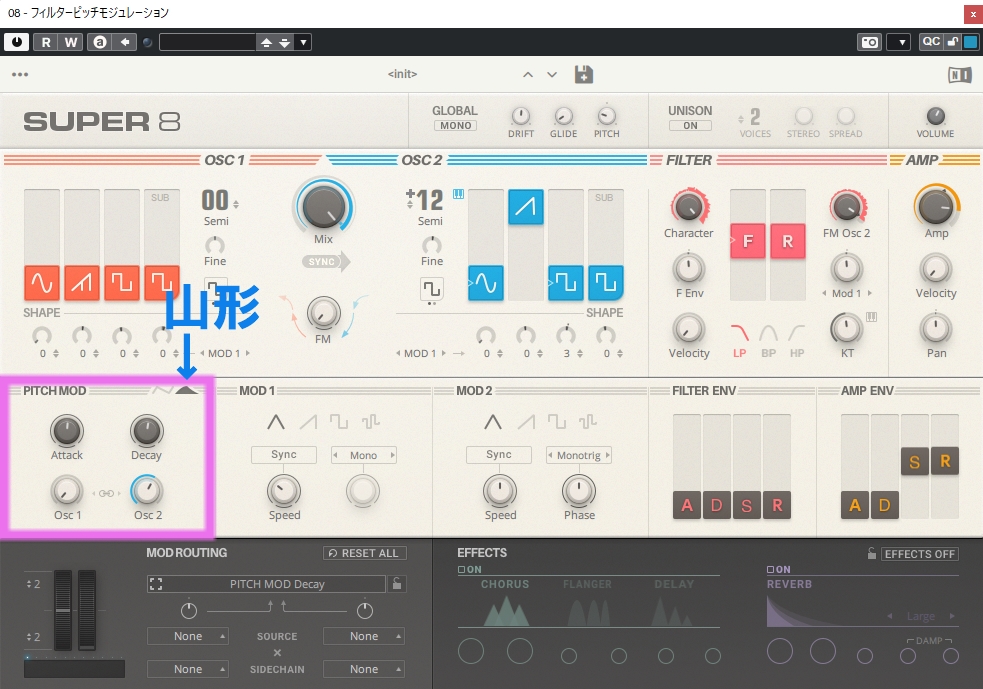983x689 pixels.
Task: Click the OSC sync arrow icon
Action: 326,262
